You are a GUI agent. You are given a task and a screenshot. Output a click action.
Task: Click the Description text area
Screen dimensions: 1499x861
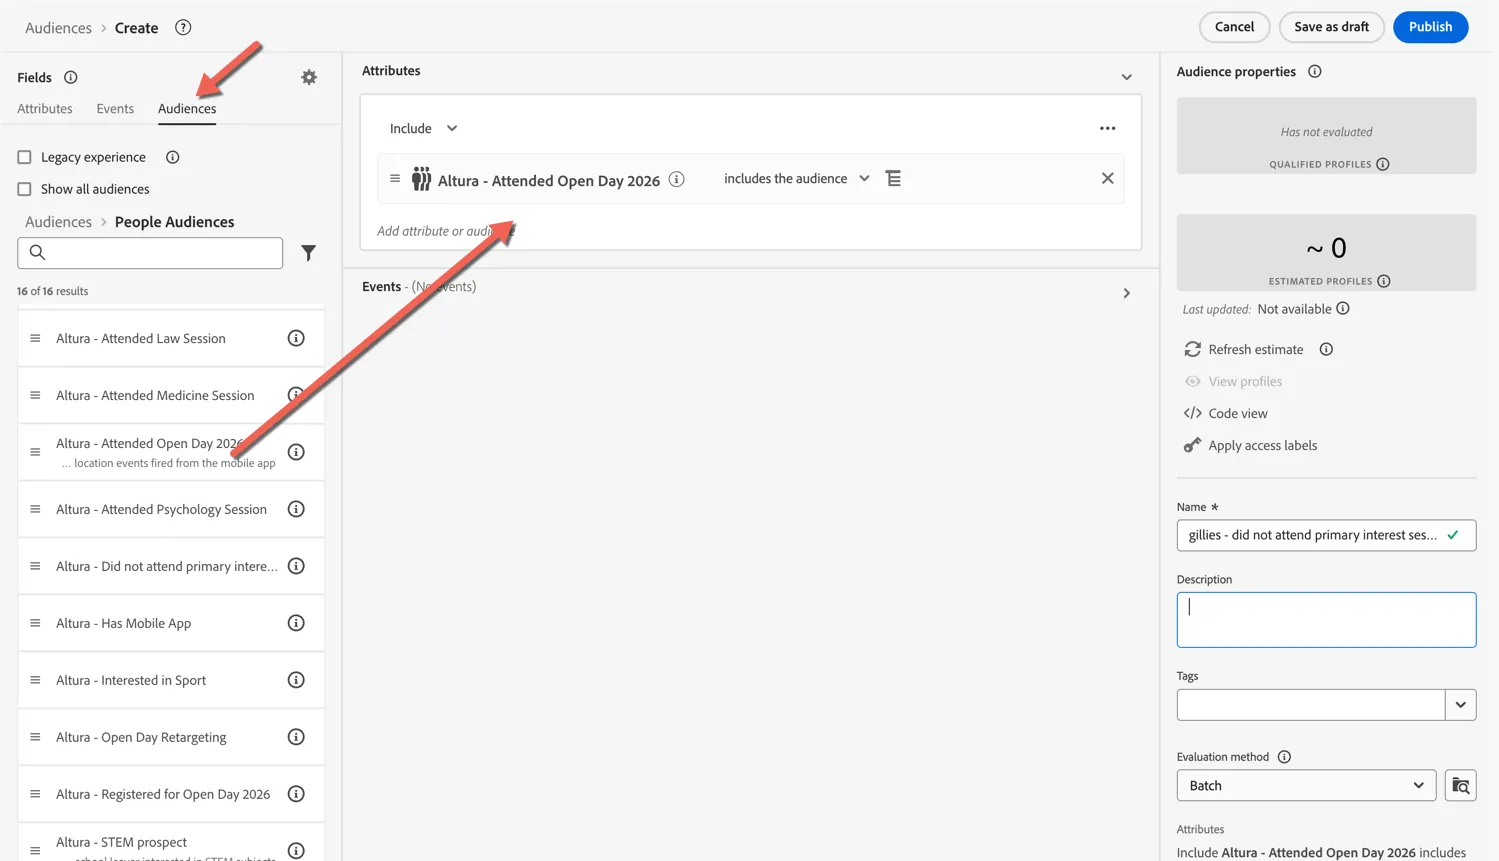point(1326,620)
